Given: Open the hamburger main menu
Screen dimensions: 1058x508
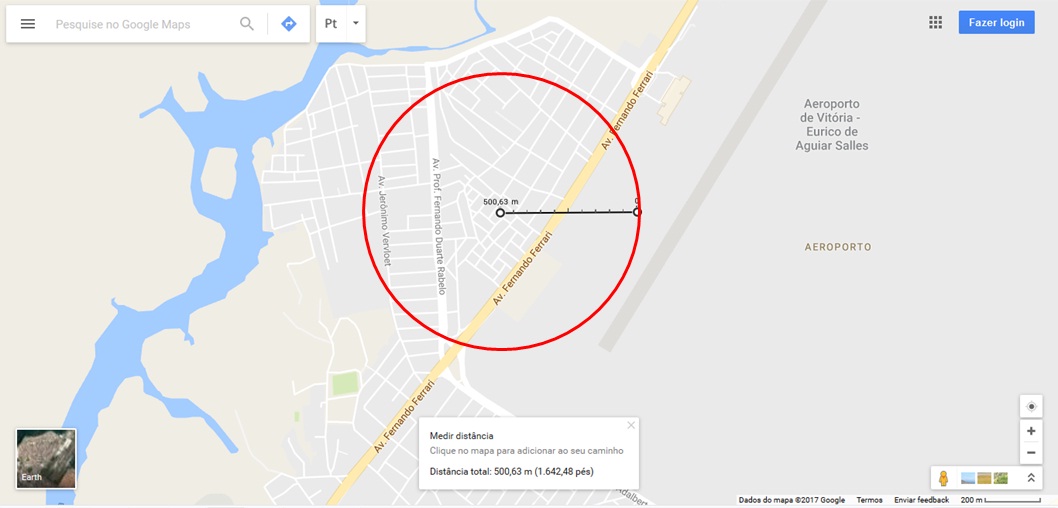Looking at the screenshot, I should (x=28, y=24).
